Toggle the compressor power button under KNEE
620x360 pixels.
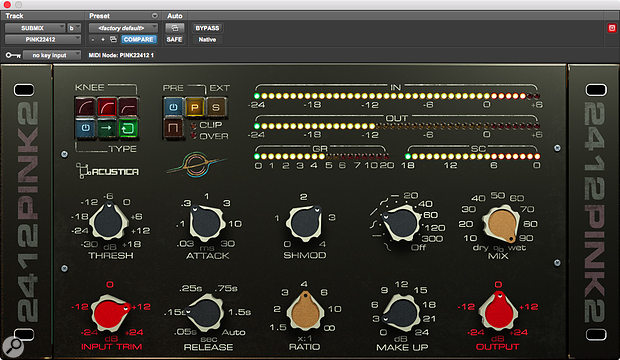[85, 128]
